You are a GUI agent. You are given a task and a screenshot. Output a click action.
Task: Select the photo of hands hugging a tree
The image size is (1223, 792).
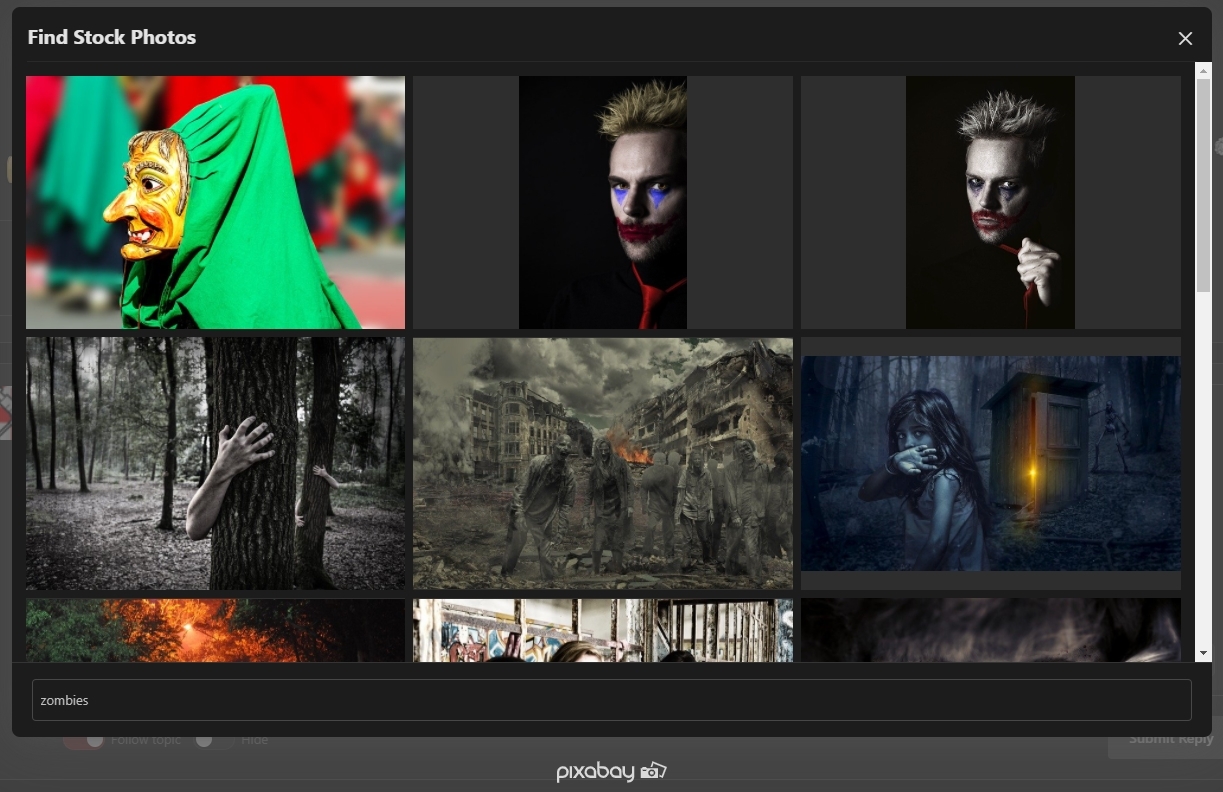[x=215, y=463]
